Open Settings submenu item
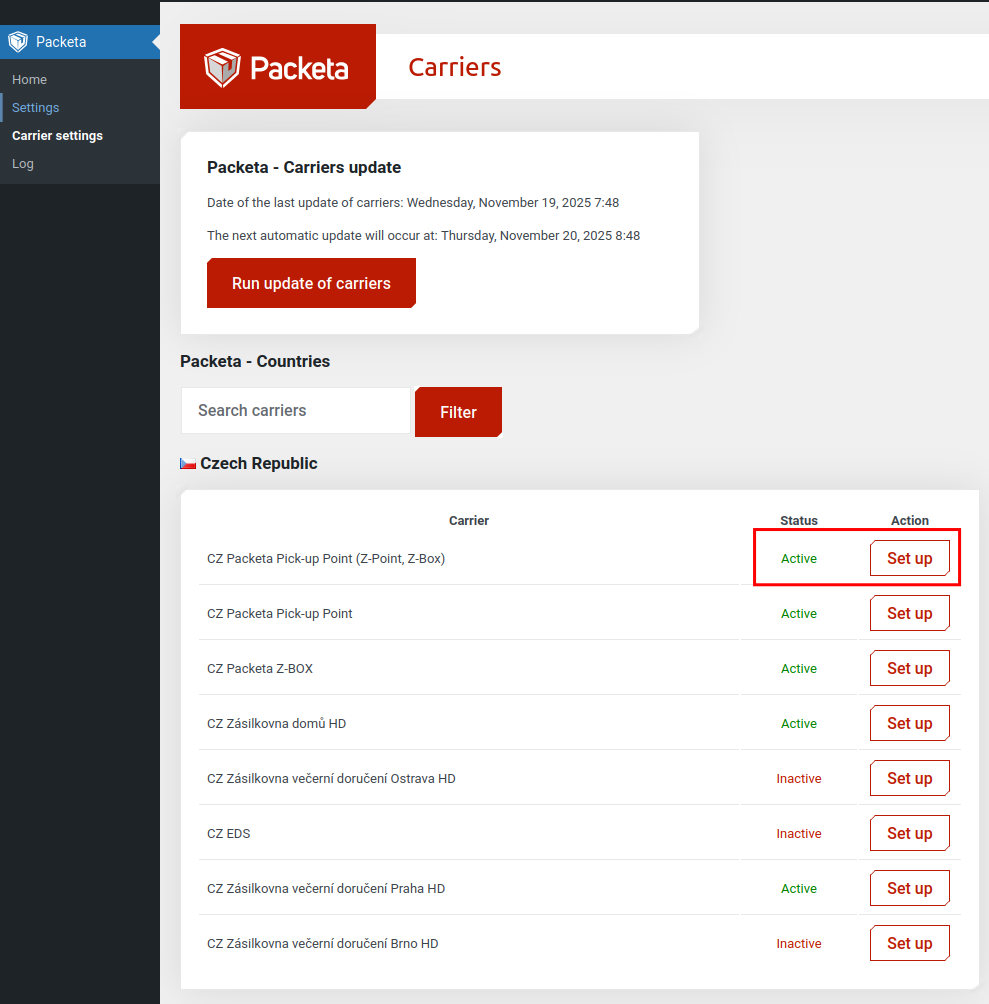Viewport: 989px width, 1004px height. pos(35,108)
